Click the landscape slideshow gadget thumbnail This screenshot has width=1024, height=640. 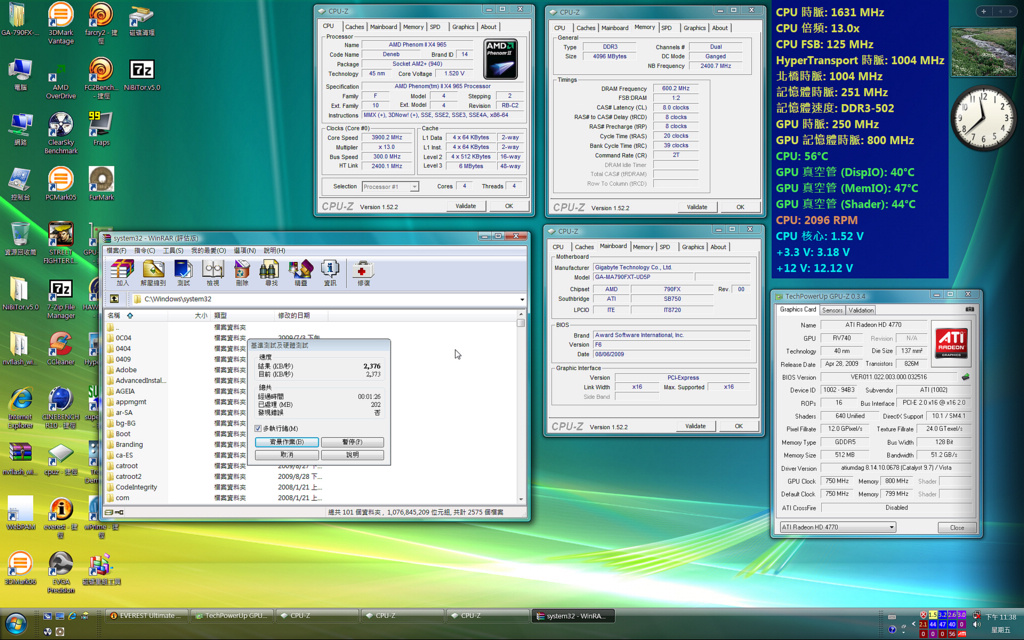coord(984,52)
